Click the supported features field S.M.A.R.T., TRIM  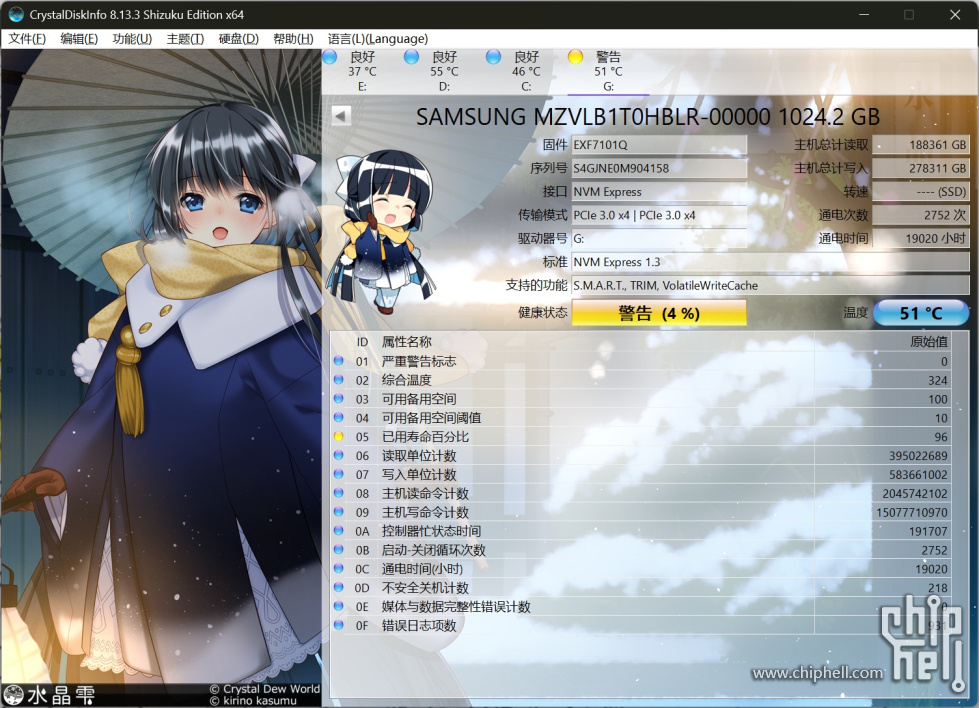click(x=770, y=285)
